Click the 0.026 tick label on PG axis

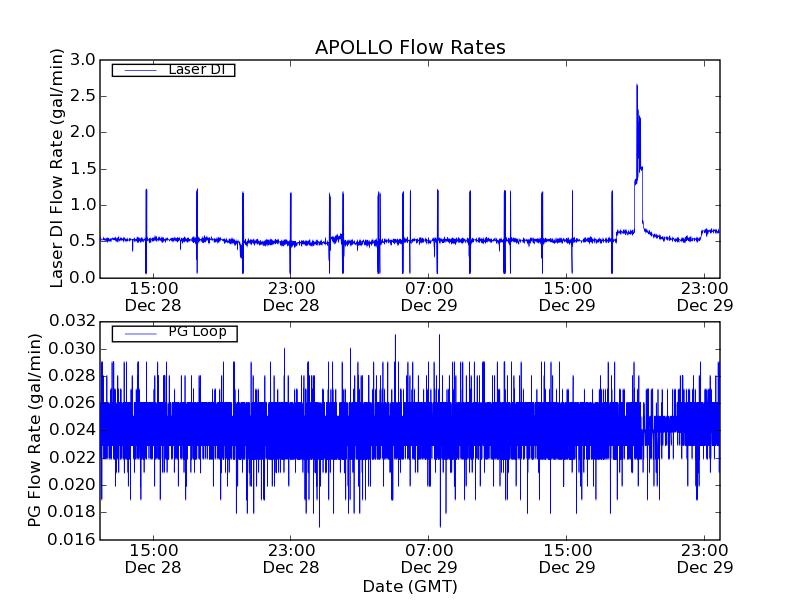point(72,403)
